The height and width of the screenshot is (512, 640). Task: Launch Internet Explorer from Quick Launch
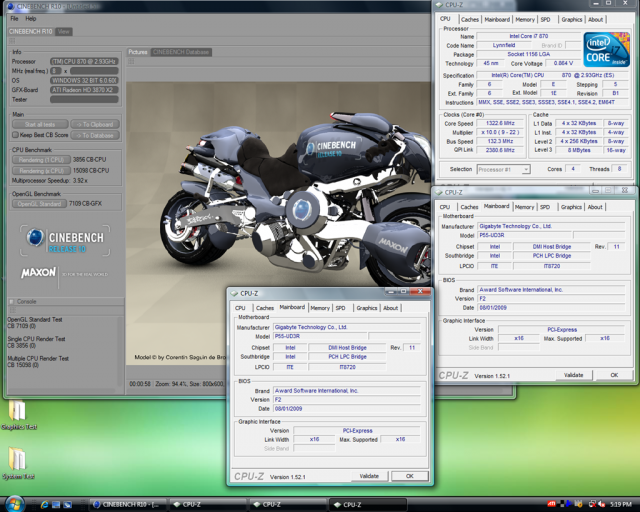(45, 505)
